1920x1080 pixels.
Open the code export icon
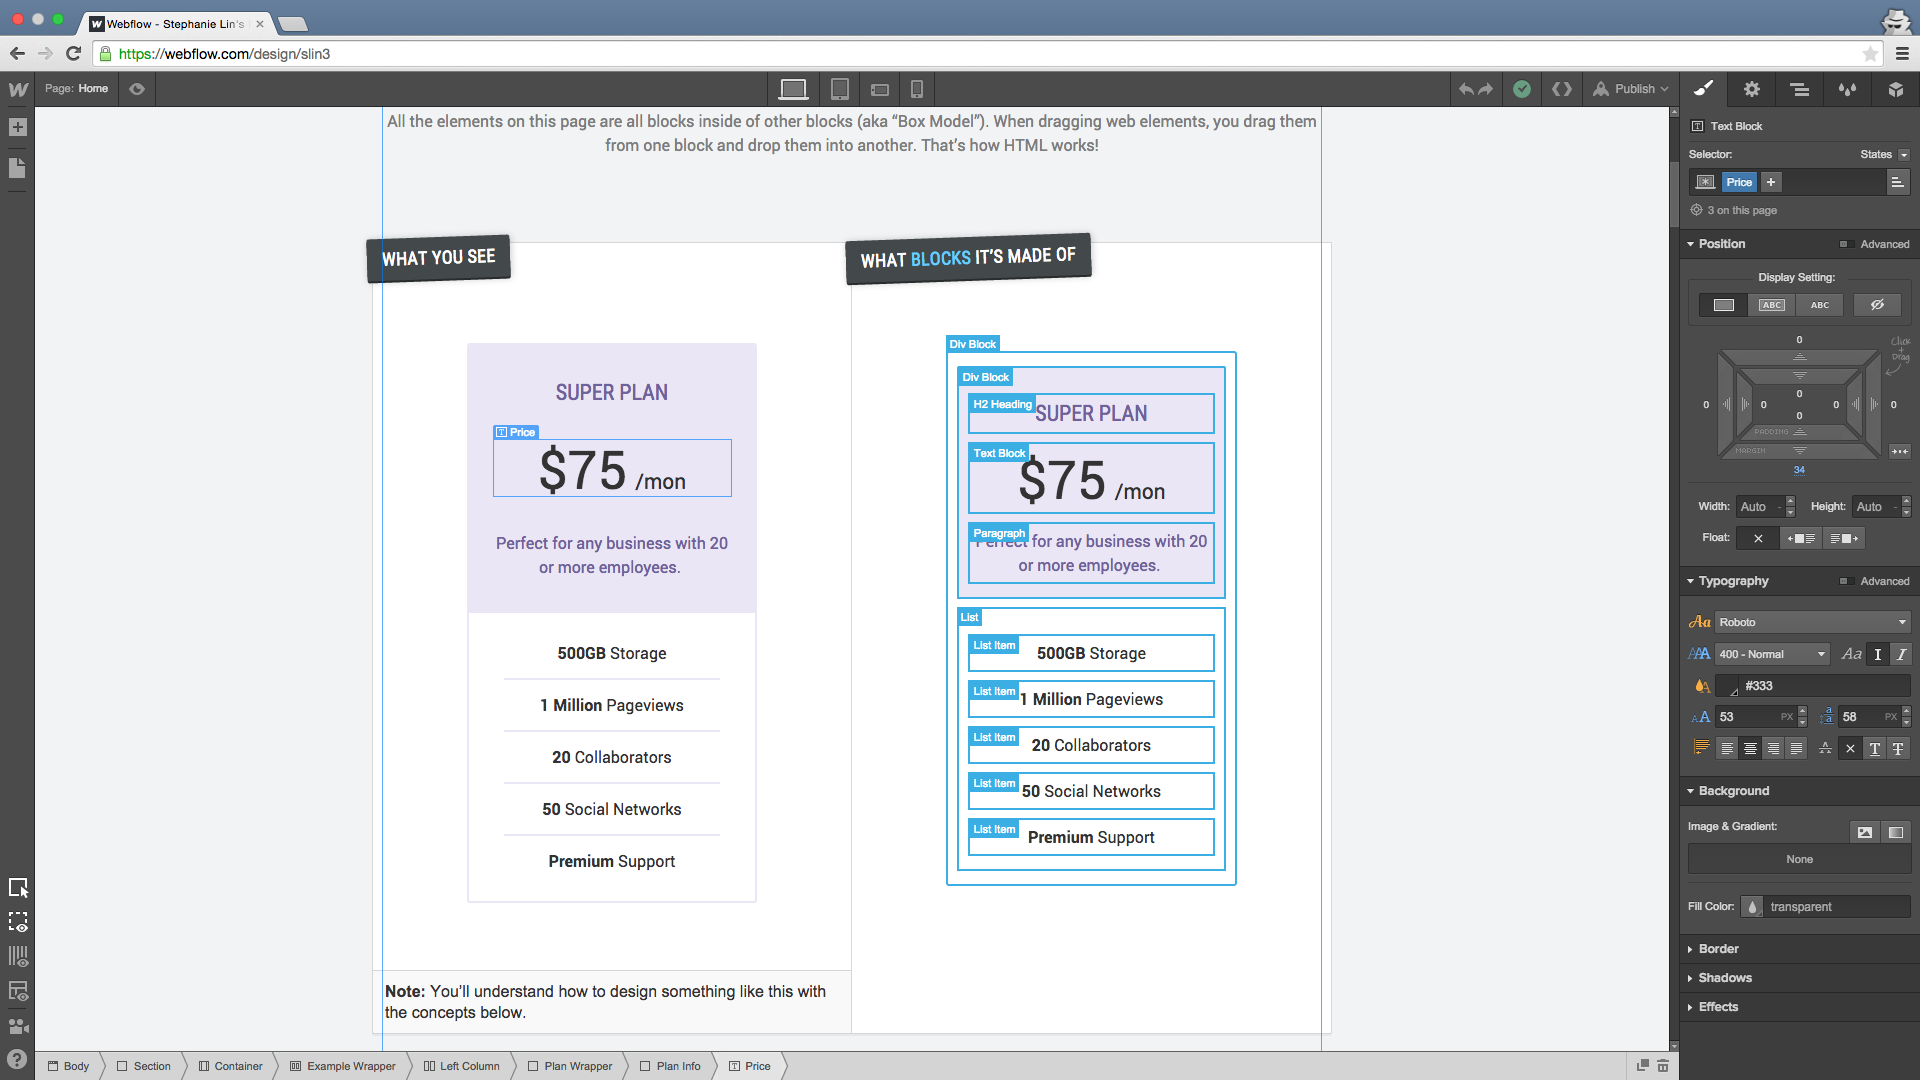click(1562, 89)
